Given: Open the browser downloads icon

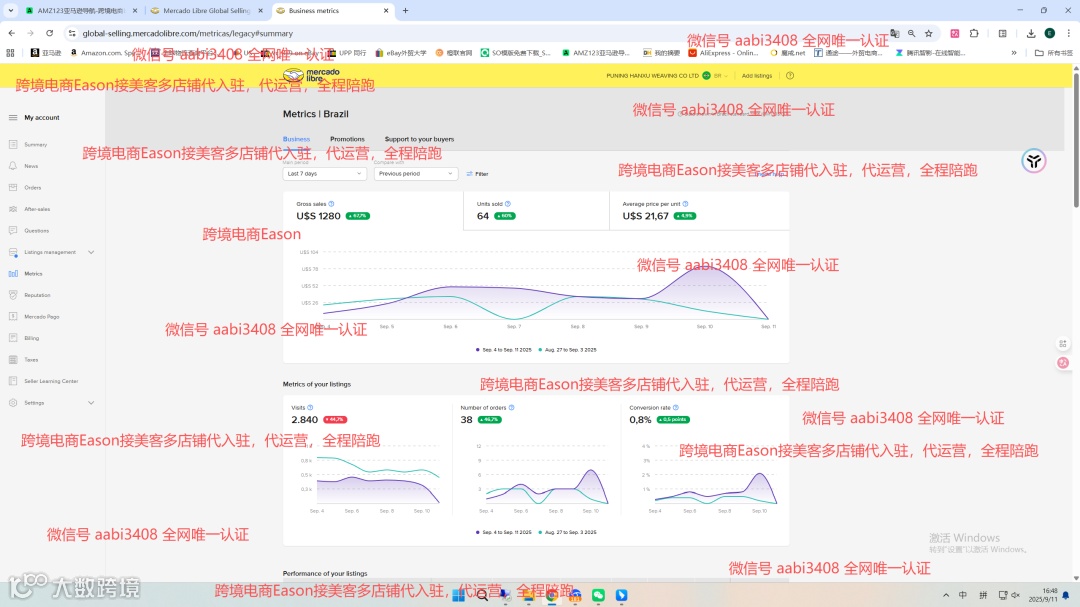Looking at the screenshot, I should (x=1030, y=33).
